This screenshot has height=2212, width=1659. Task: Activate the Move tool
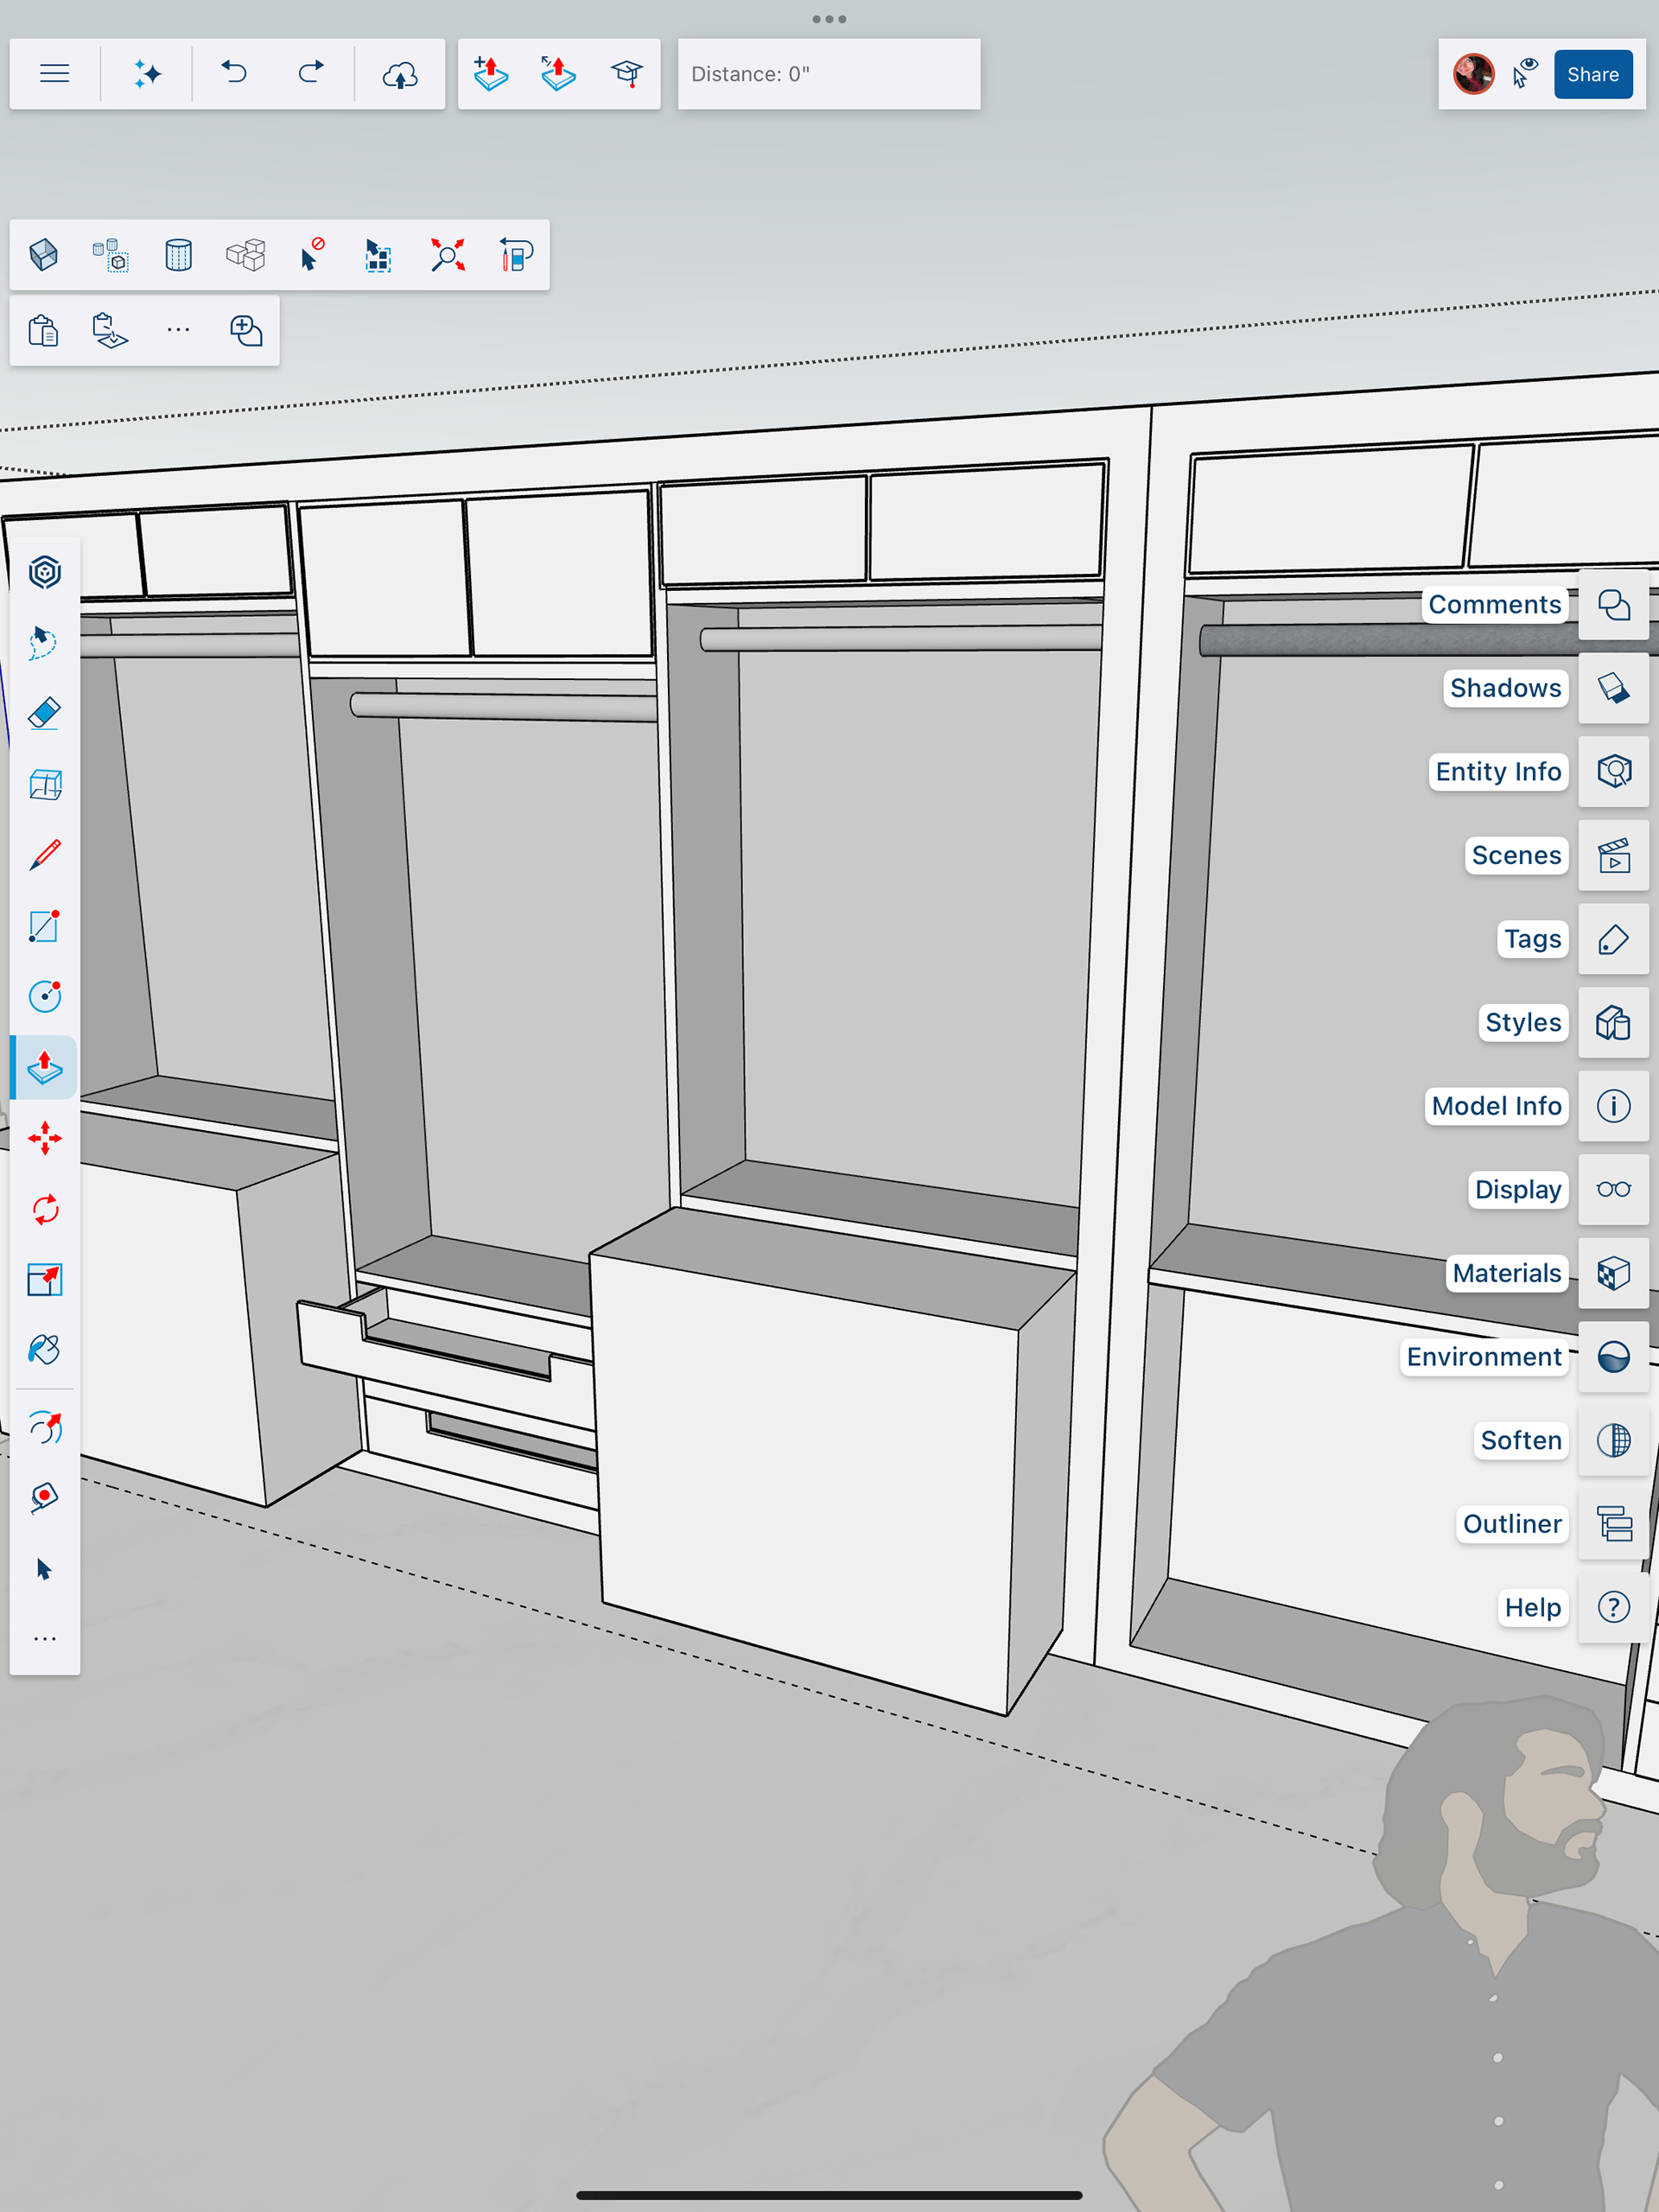click(x=44, y=1138)
